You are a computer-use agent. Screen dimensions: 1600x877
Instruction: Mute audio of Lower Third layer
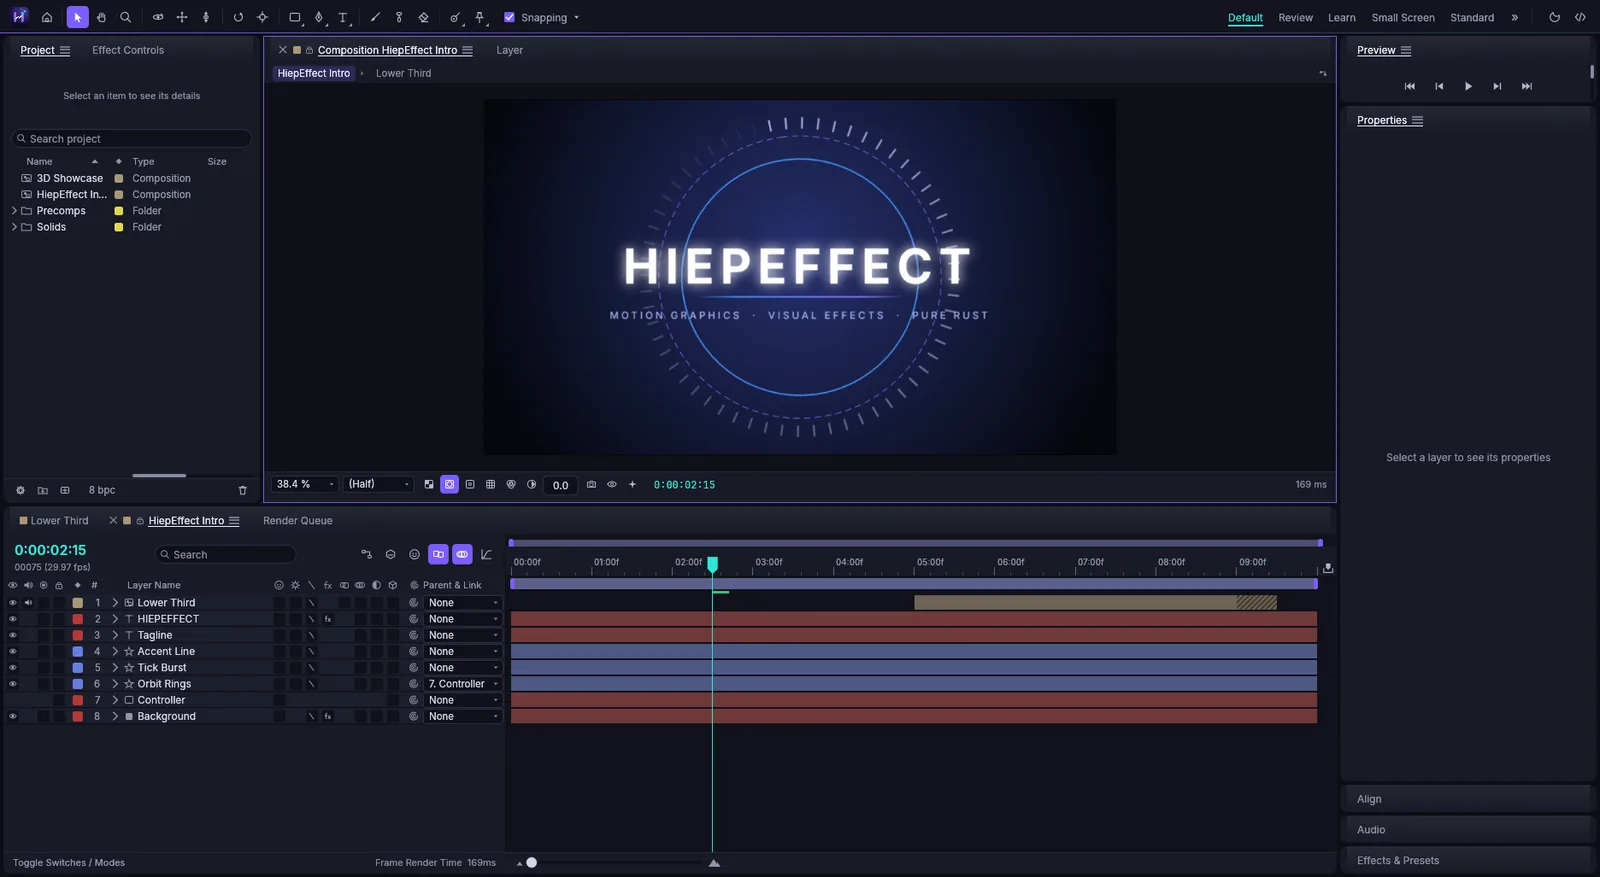point(28,603)
